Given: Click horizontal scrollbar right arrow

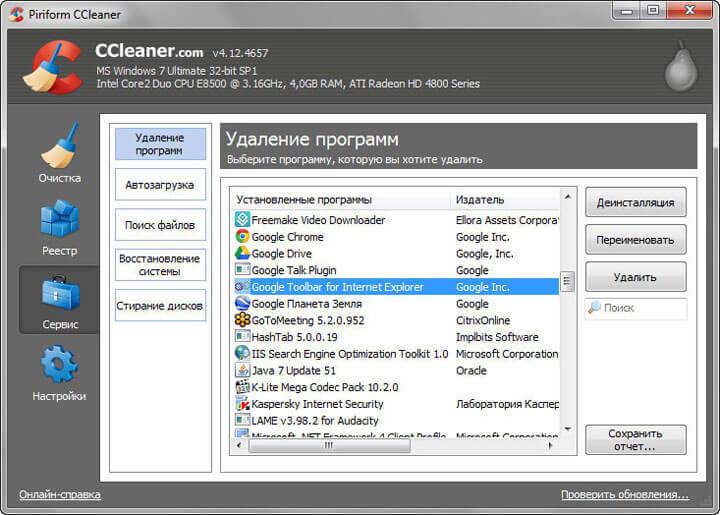Looking at the screenshot, I should pos(550,445).
